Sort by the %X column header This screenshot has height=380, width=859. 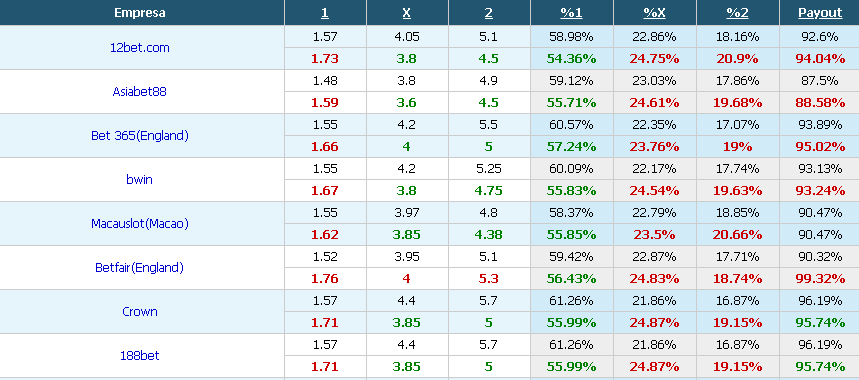click(654, 13)
